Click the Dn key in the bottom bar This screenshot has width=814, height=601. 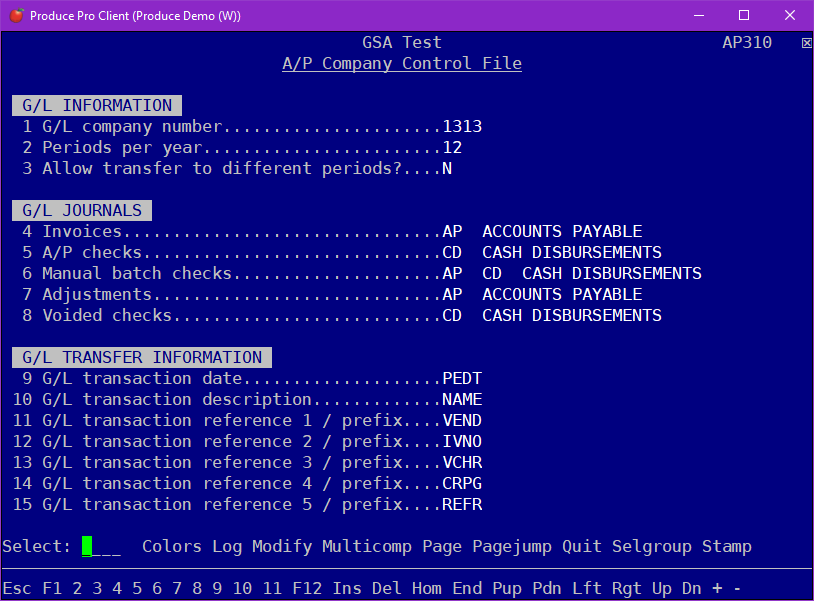691,588
